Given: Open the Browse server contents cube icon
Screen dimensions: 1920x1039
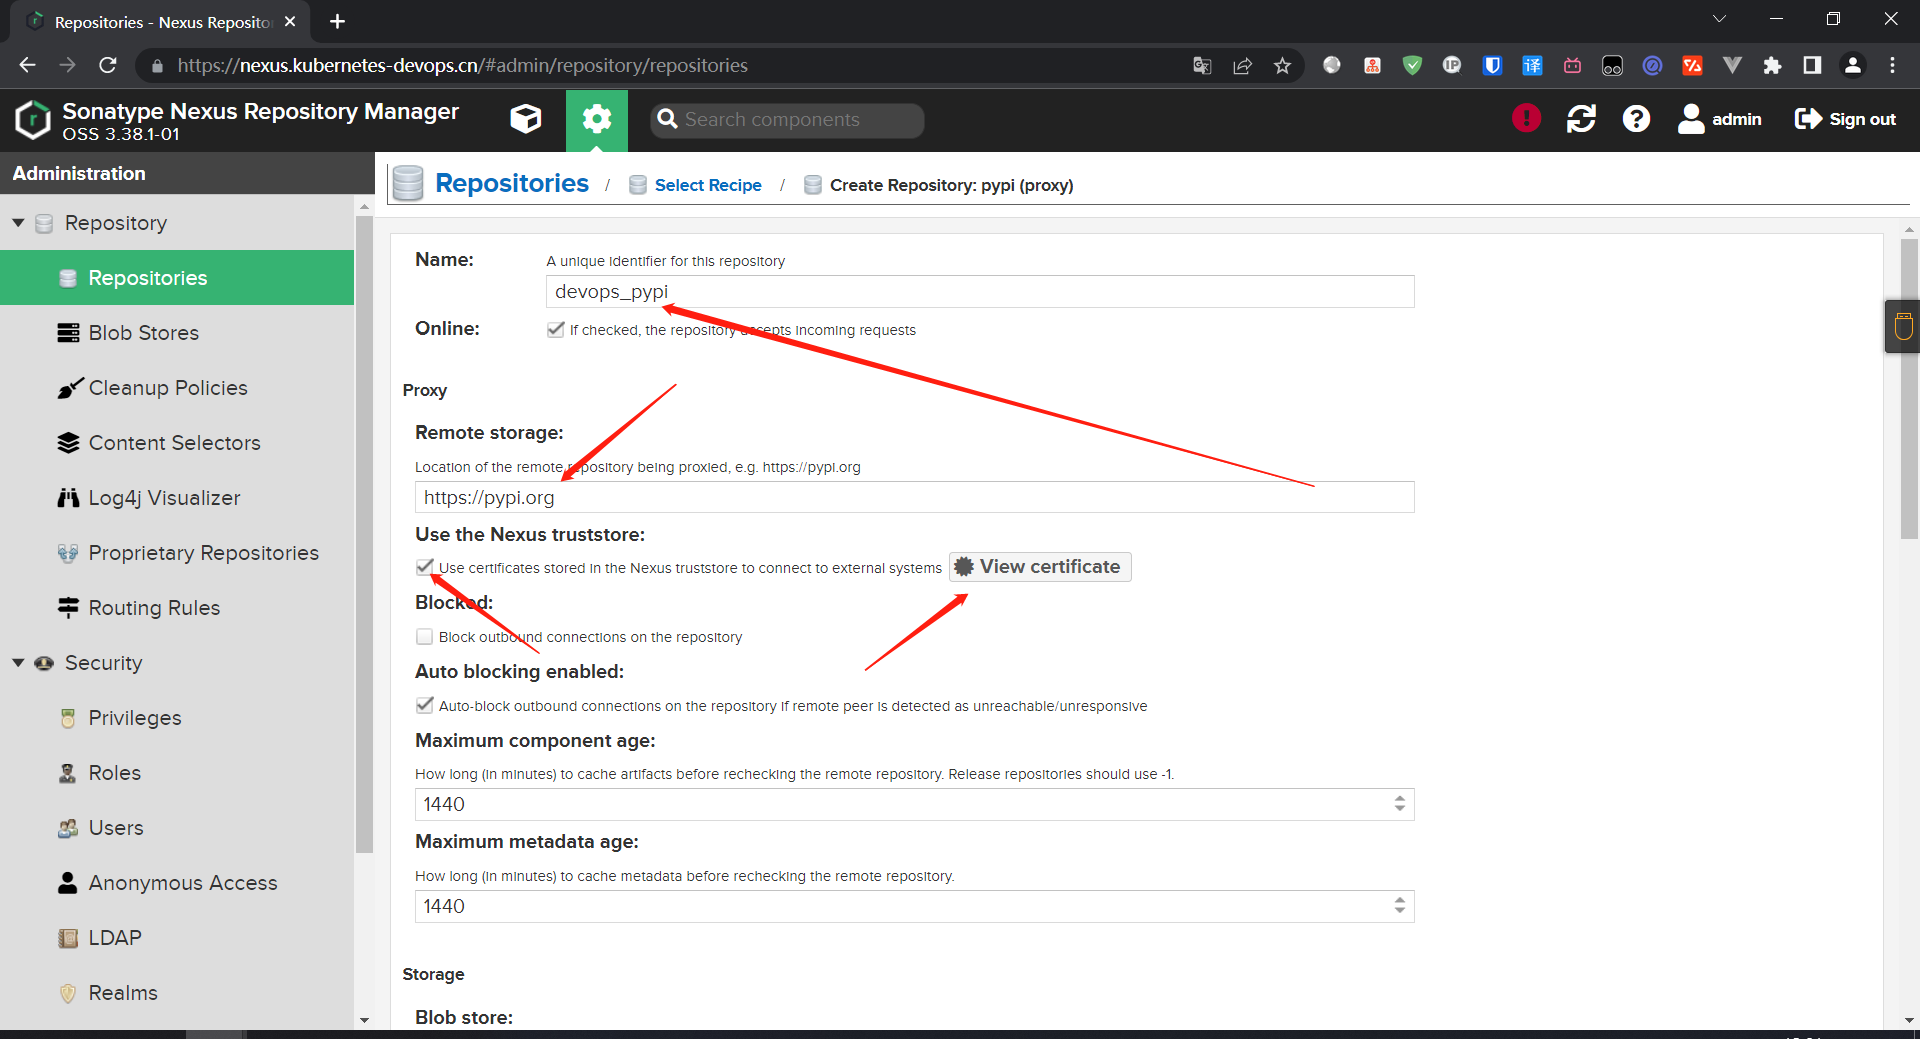Looking at the screenshot, I should tap(525, 119).
